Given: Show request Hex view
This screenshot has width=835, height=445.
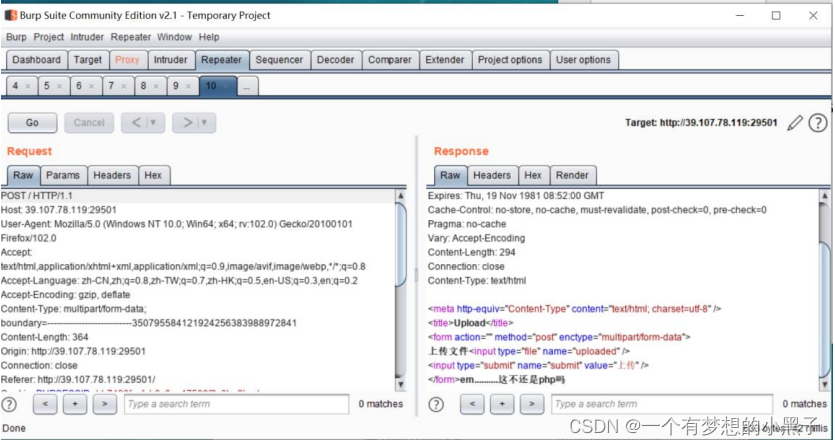Looking at the screenshot, I should [x=153, y=176].
